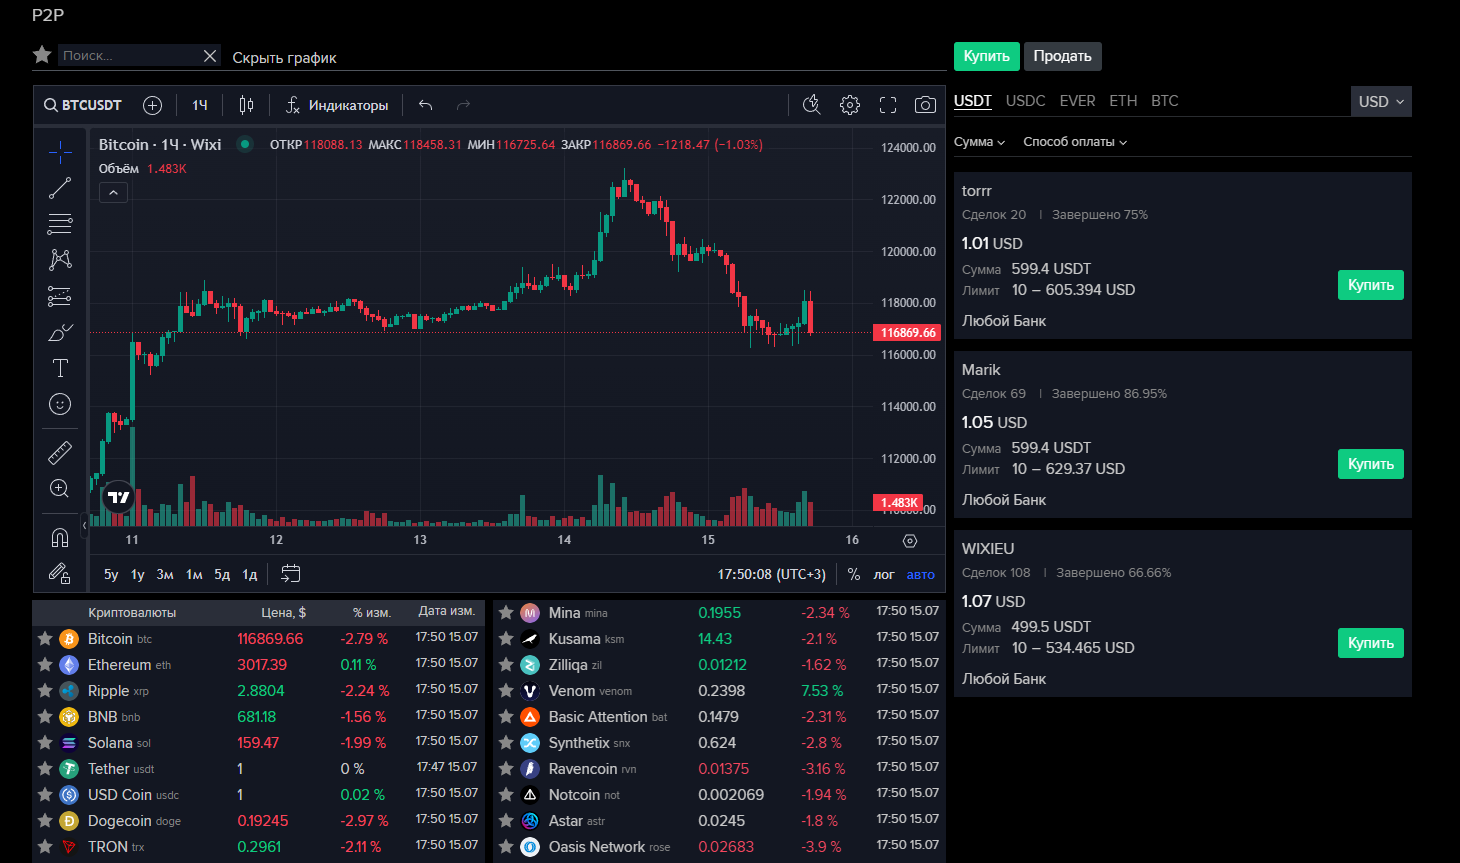This screenshot has width=1460, height=863.
Task: Toggle the log scale option
Action: click(x=884, y=575)
